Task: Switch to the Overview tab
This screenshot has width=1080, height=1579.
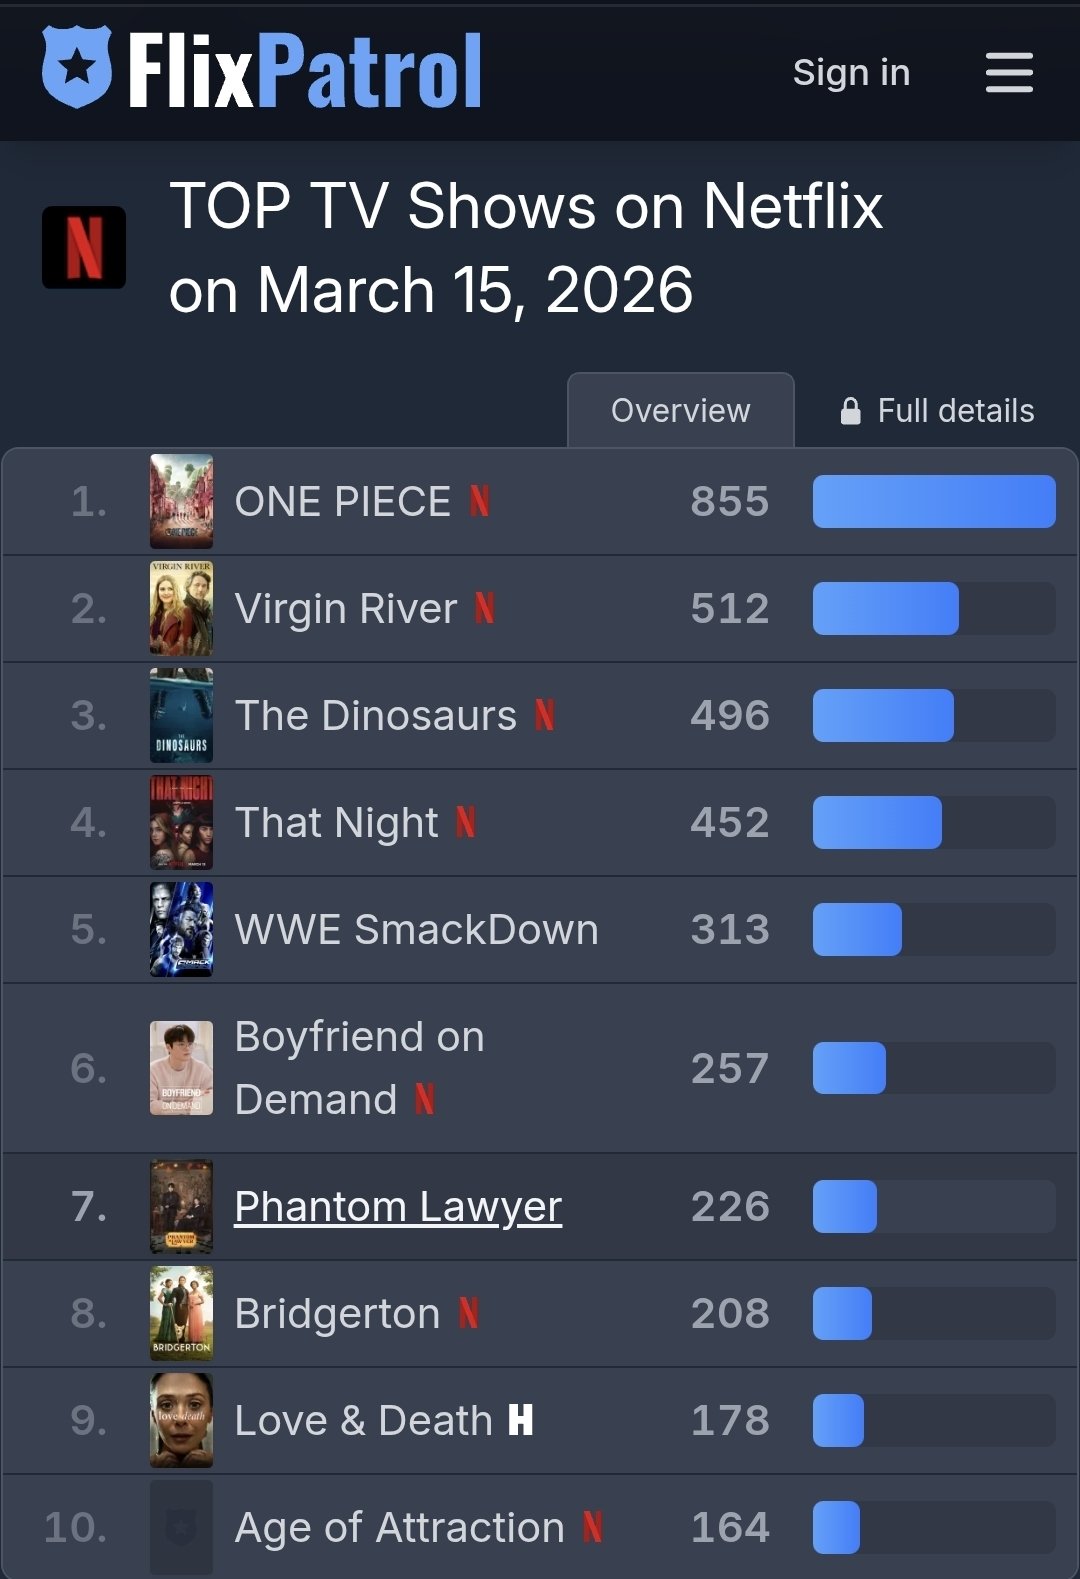Action: [681, 410]
